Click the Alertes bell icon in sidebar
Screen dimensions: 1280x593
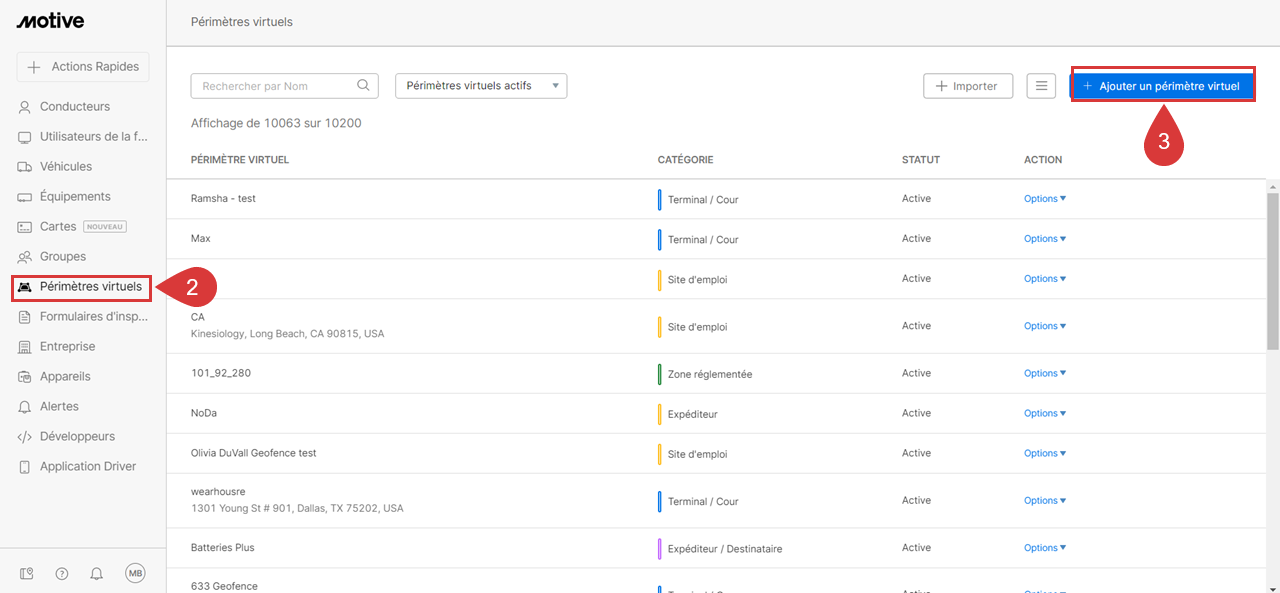tap(25, 407)
